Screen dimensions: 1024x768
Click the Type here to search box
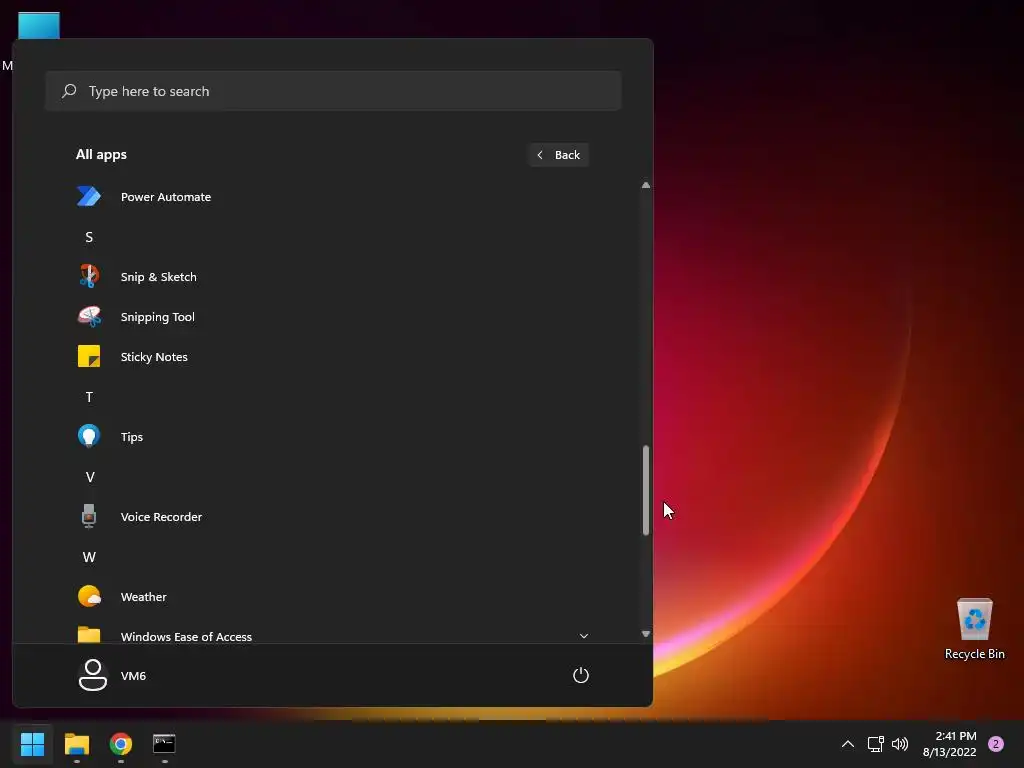pos(333,91)
